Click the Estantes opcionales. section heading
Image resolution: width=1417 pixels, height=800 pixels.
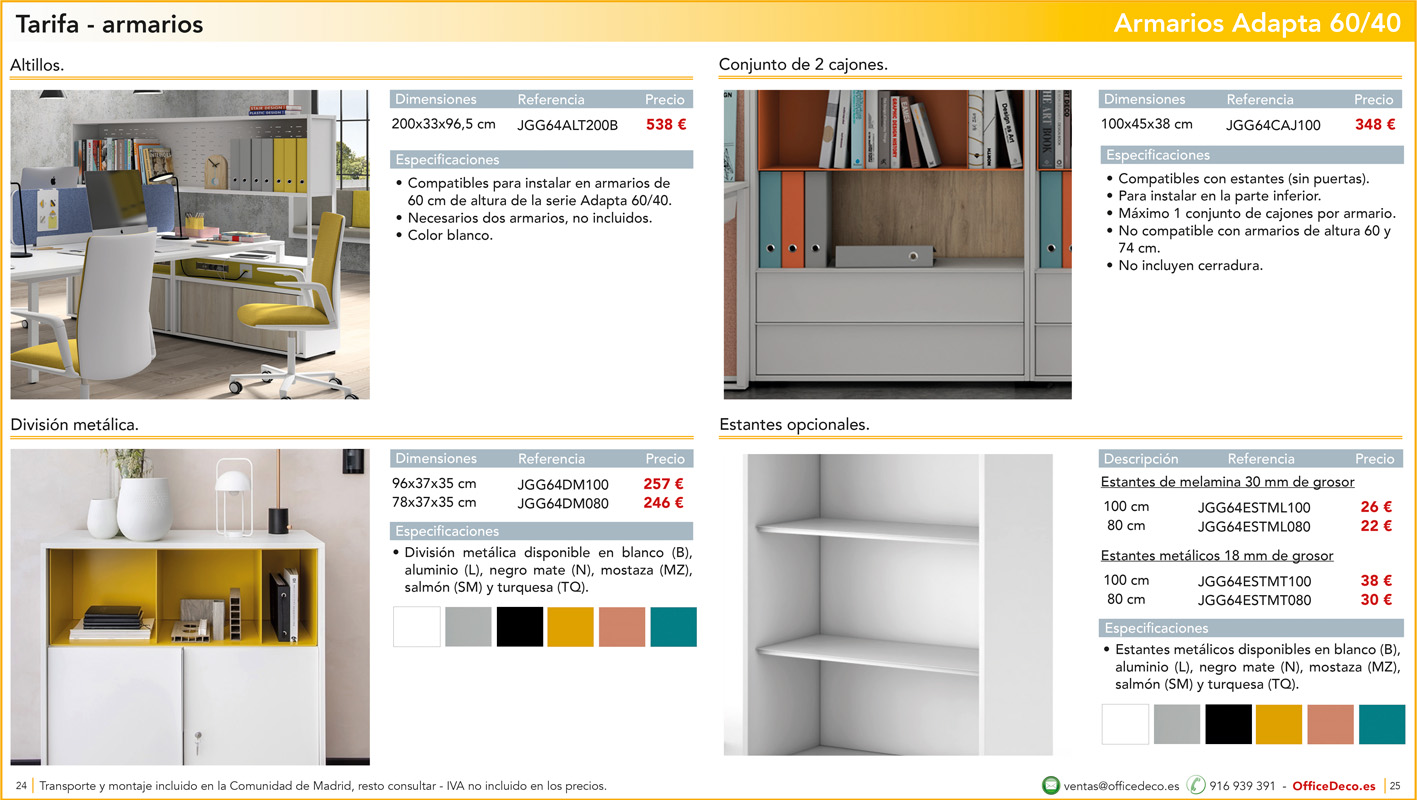click(x=794, y=425)
